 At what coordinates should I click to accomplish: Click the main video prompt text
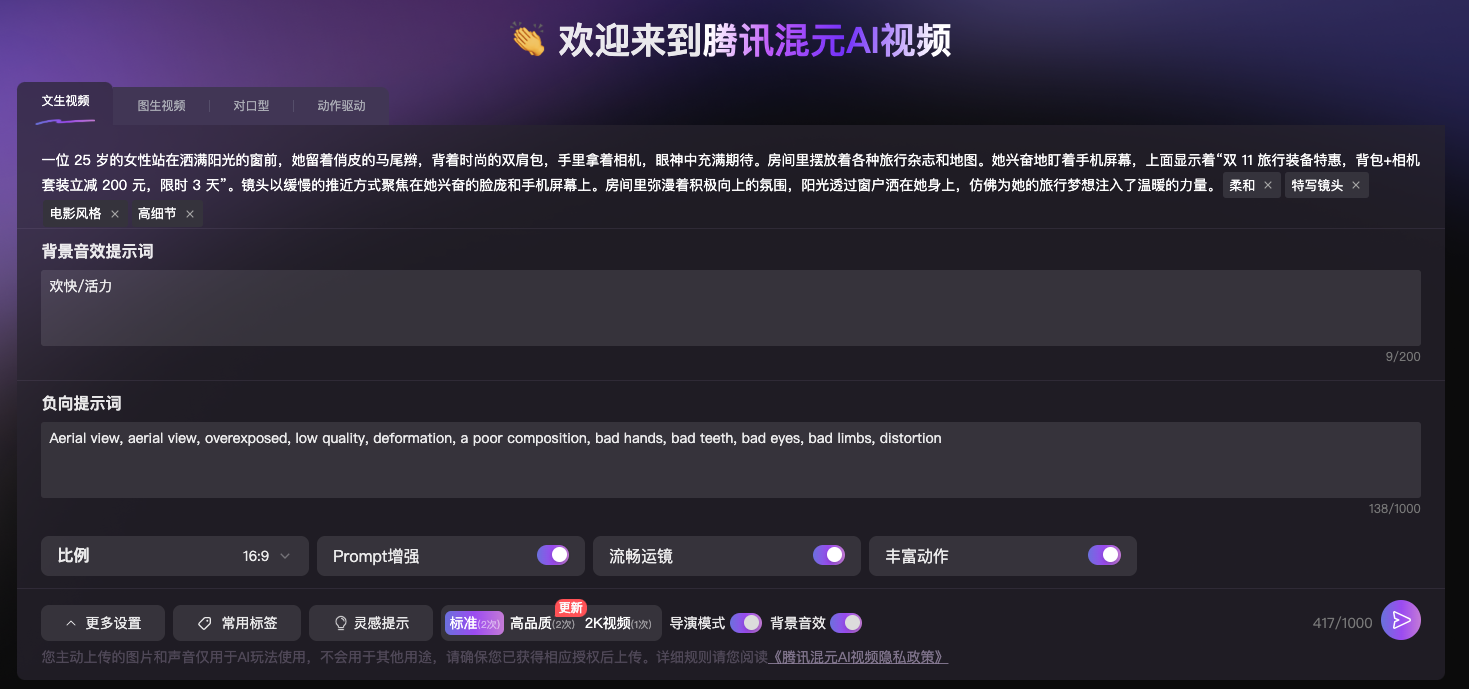pyautogui.click(x=731, y=172)
